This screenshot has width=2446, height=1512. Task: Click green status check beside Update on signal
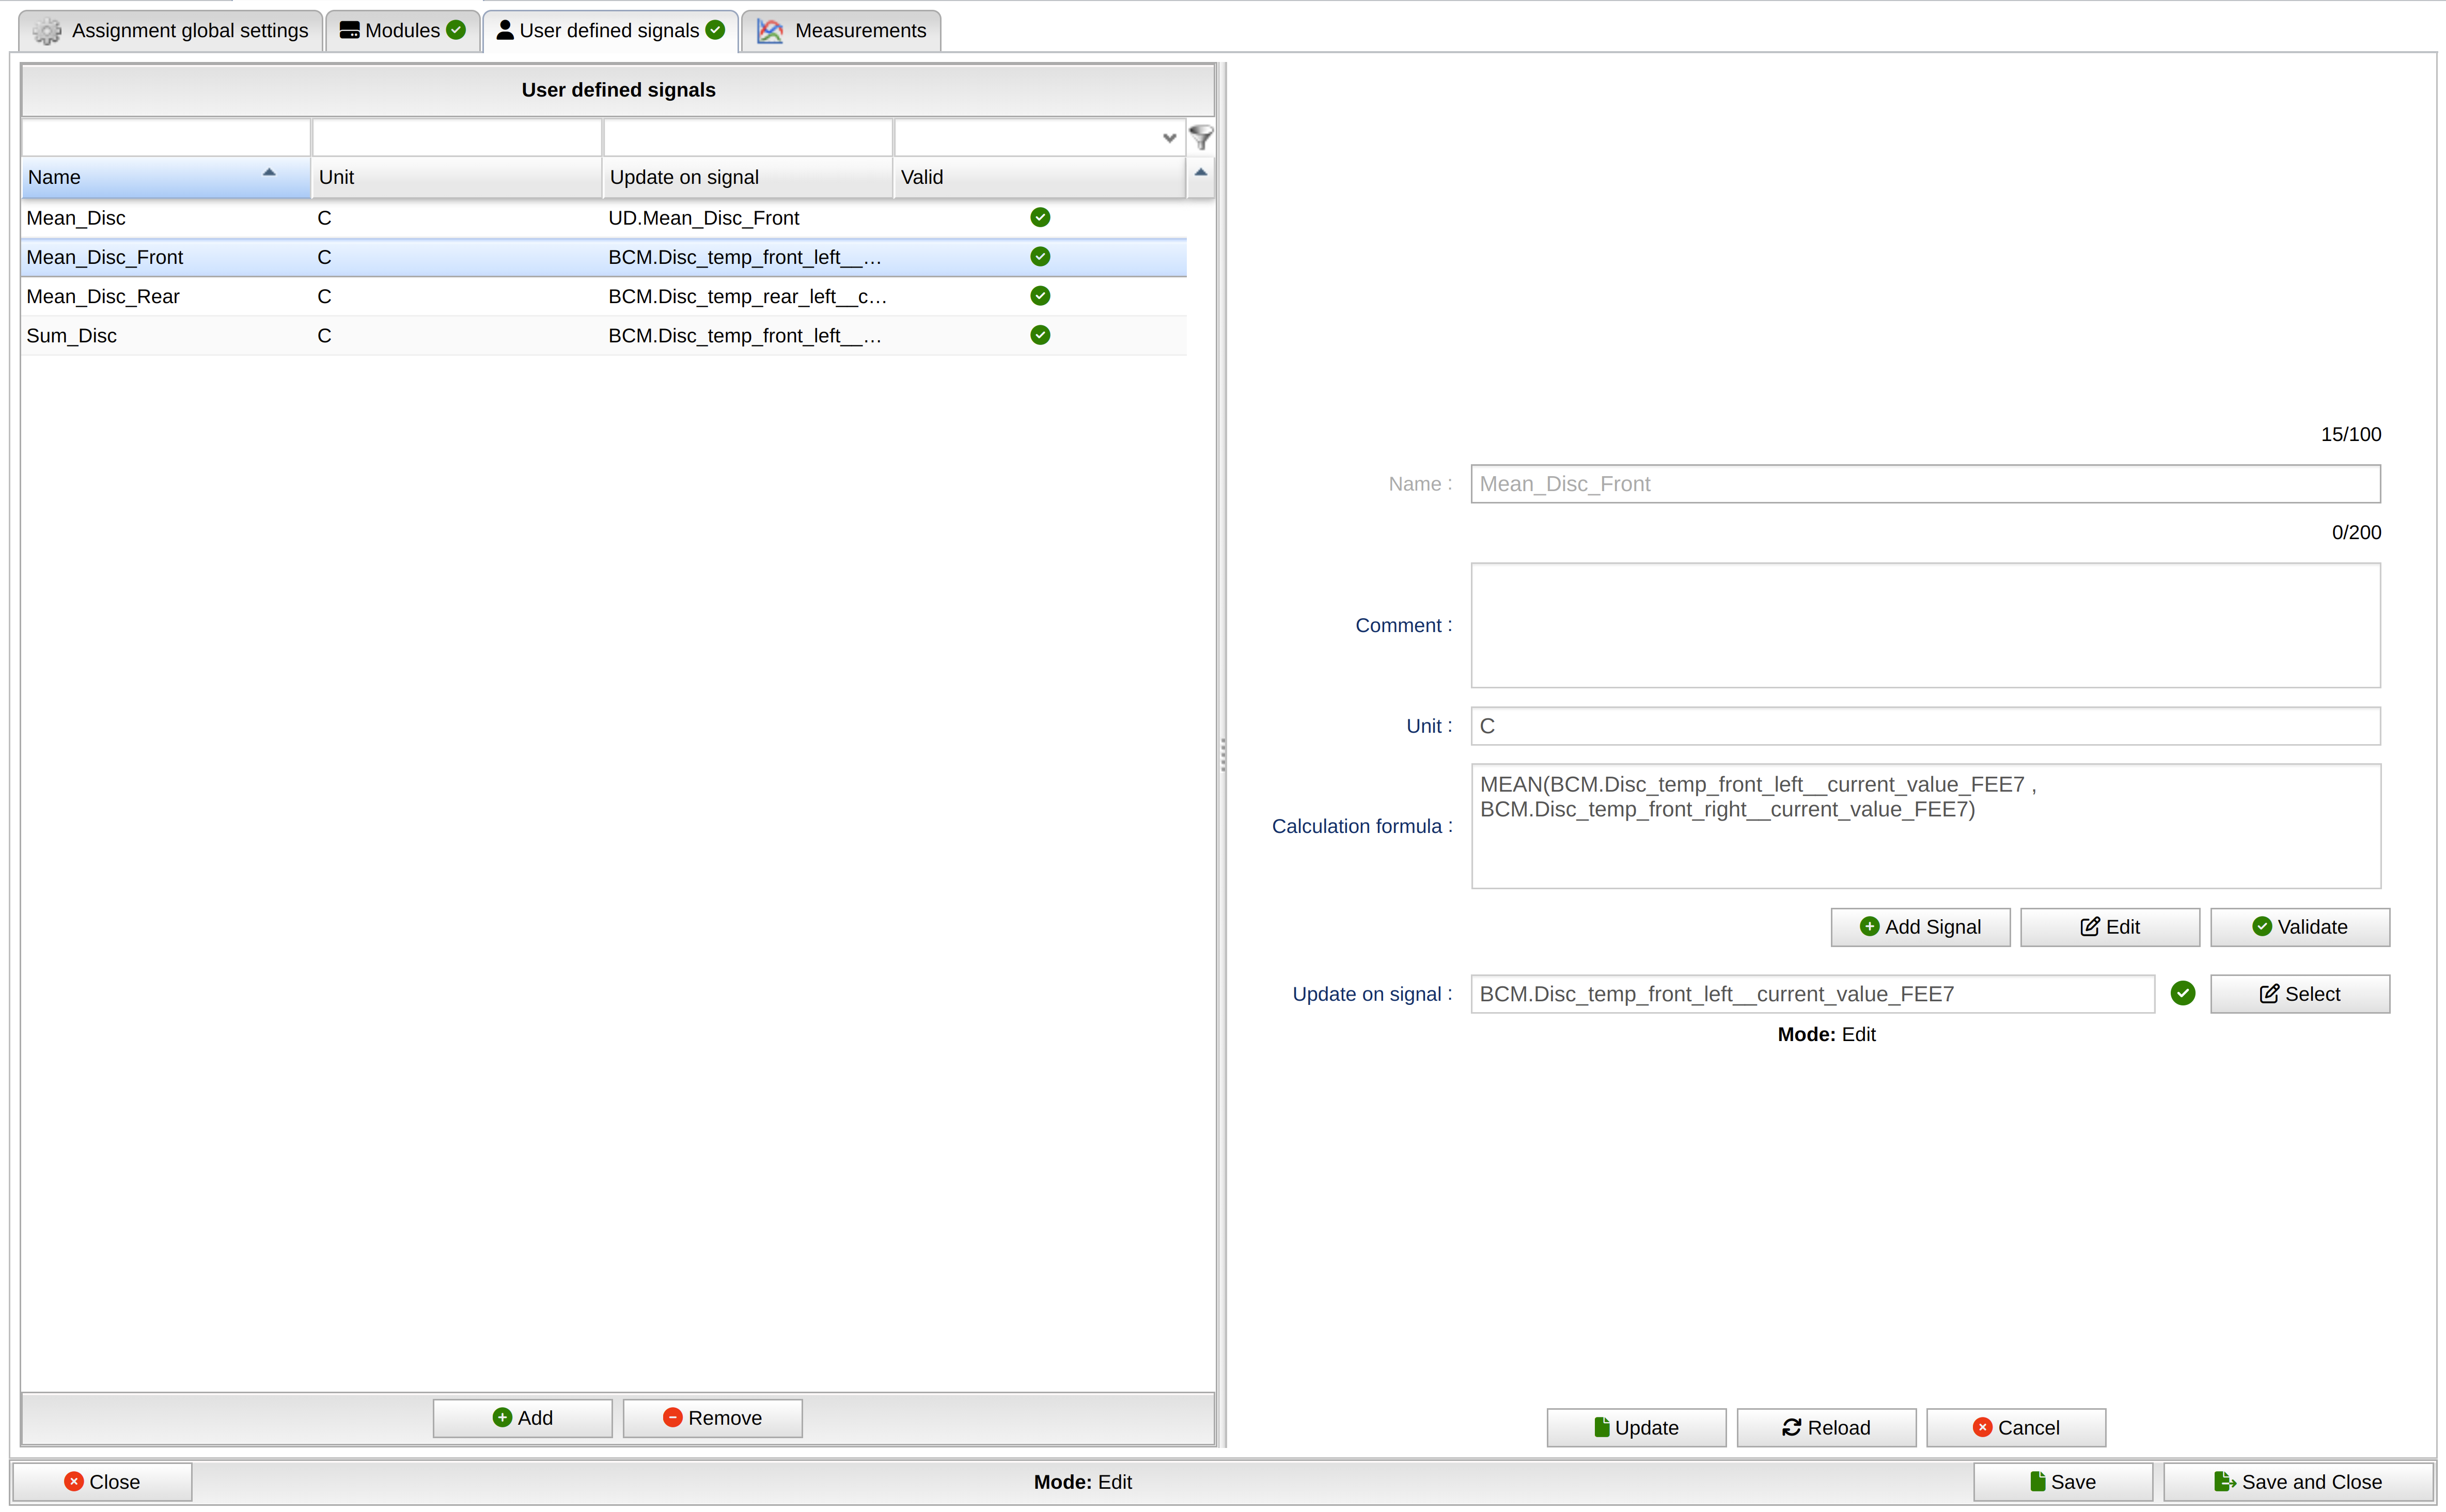(2182, 993)
